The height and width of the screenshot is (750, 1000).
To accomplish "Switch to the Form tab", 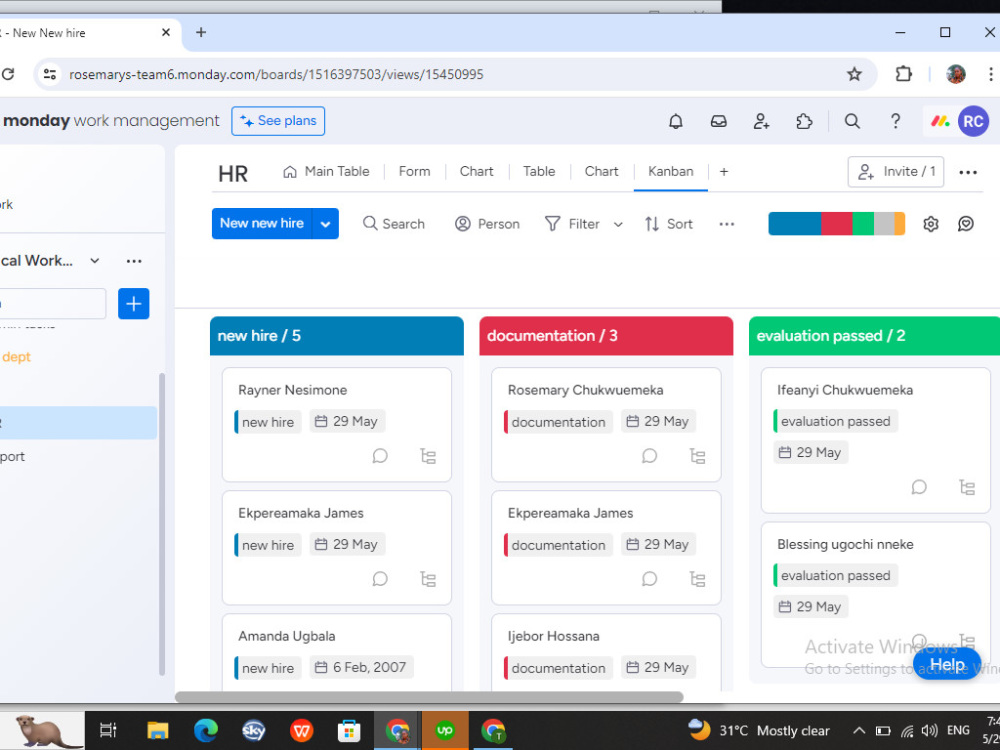I will (x=415, y=172).
